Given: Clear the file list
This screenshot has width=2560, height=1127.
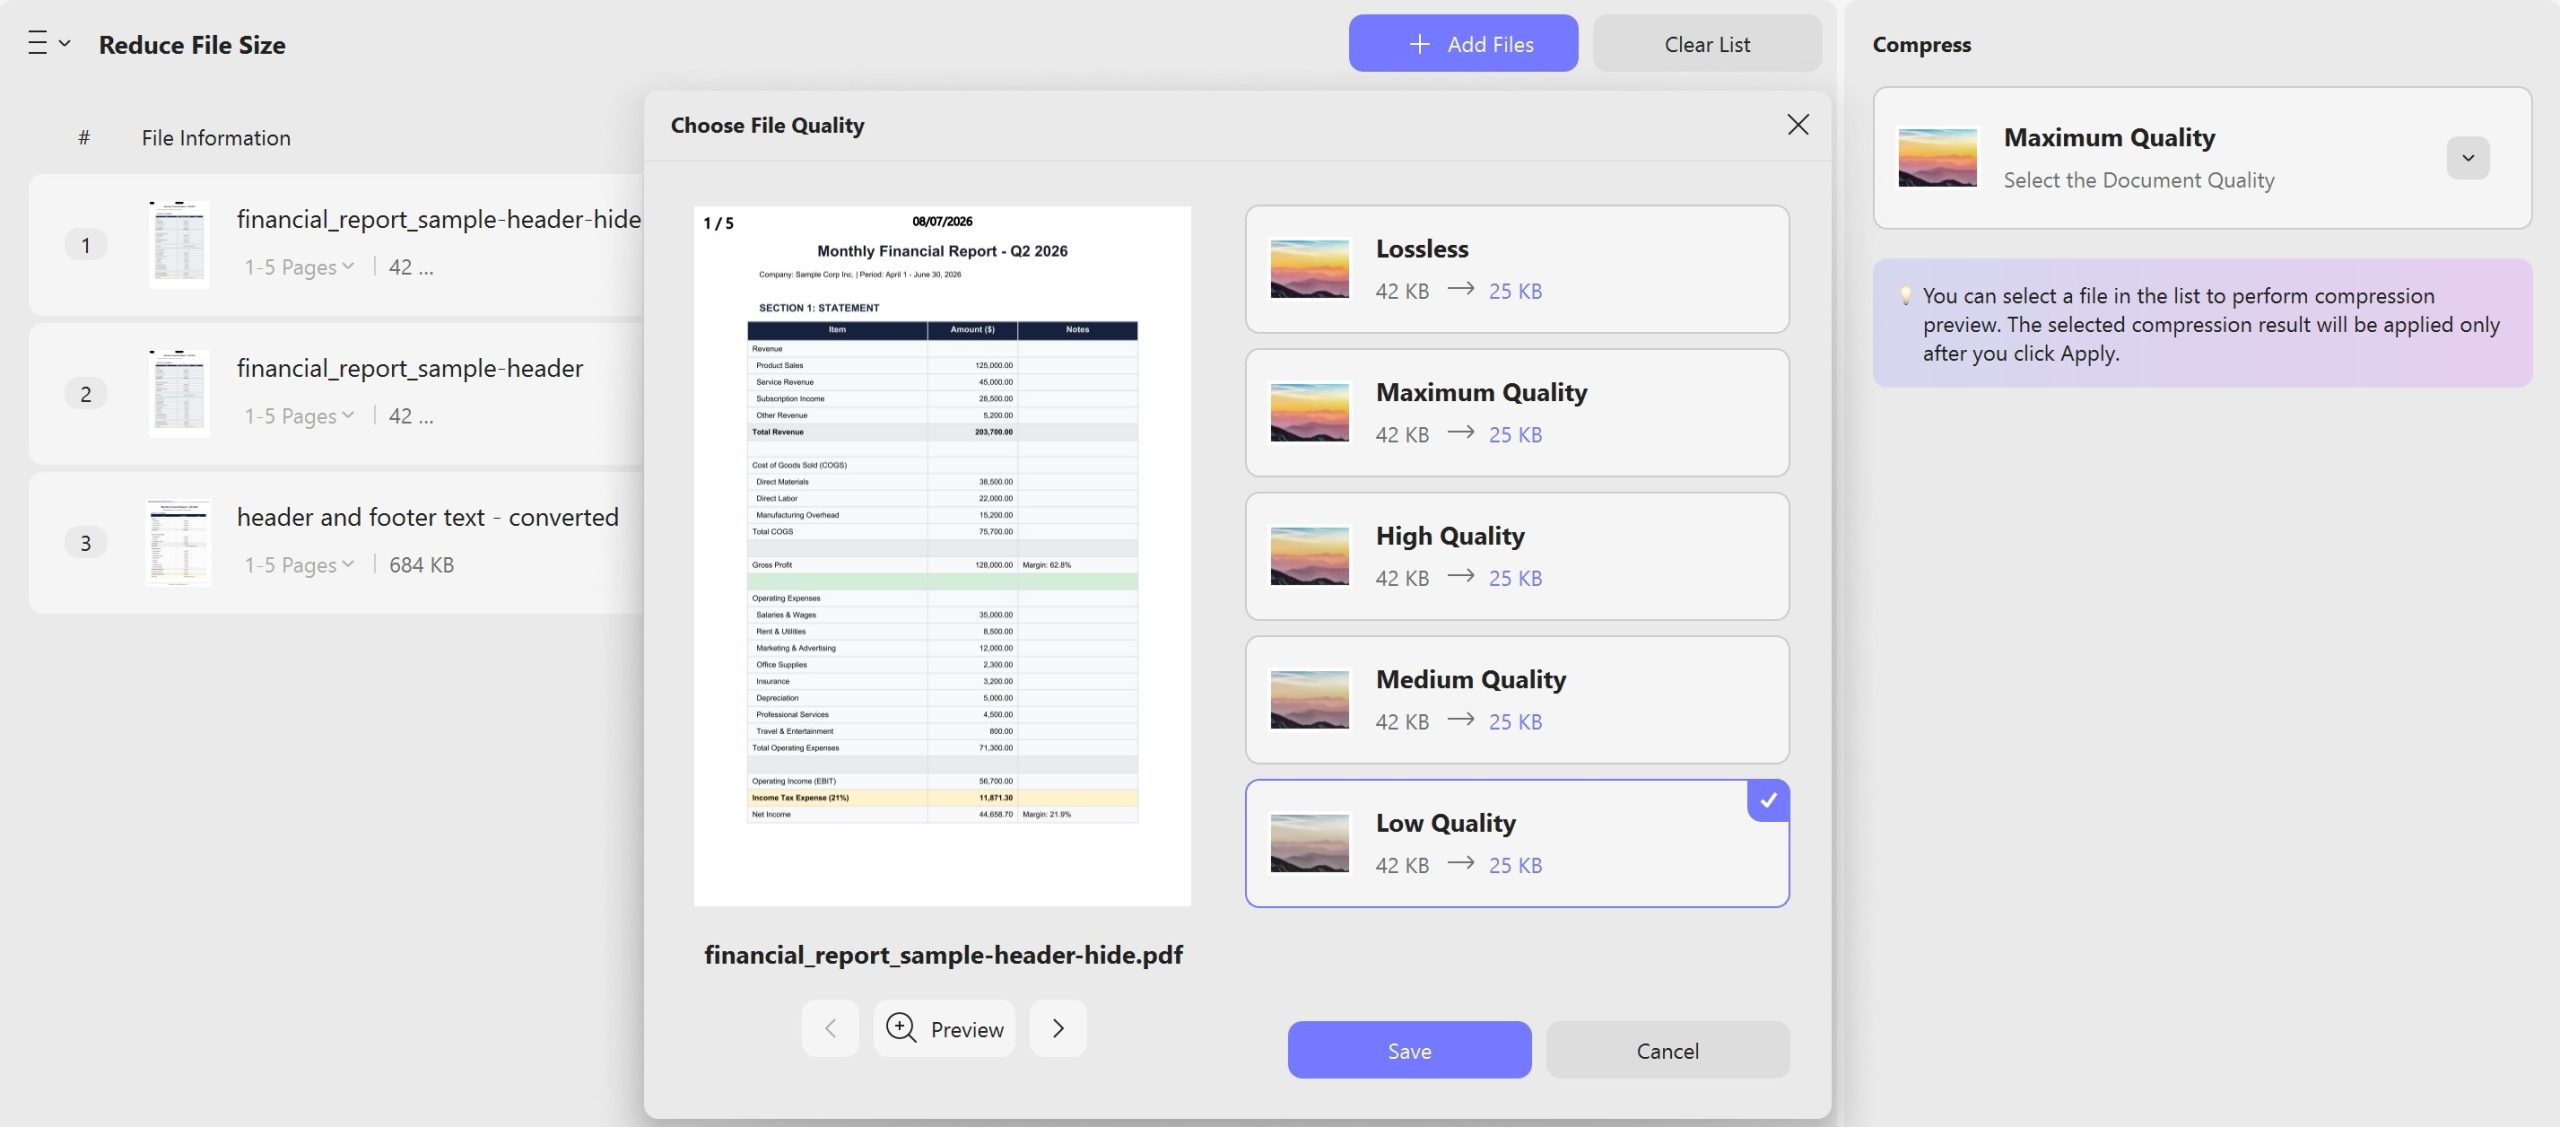Looking at the screenshot, I should tap(1706, 44).
